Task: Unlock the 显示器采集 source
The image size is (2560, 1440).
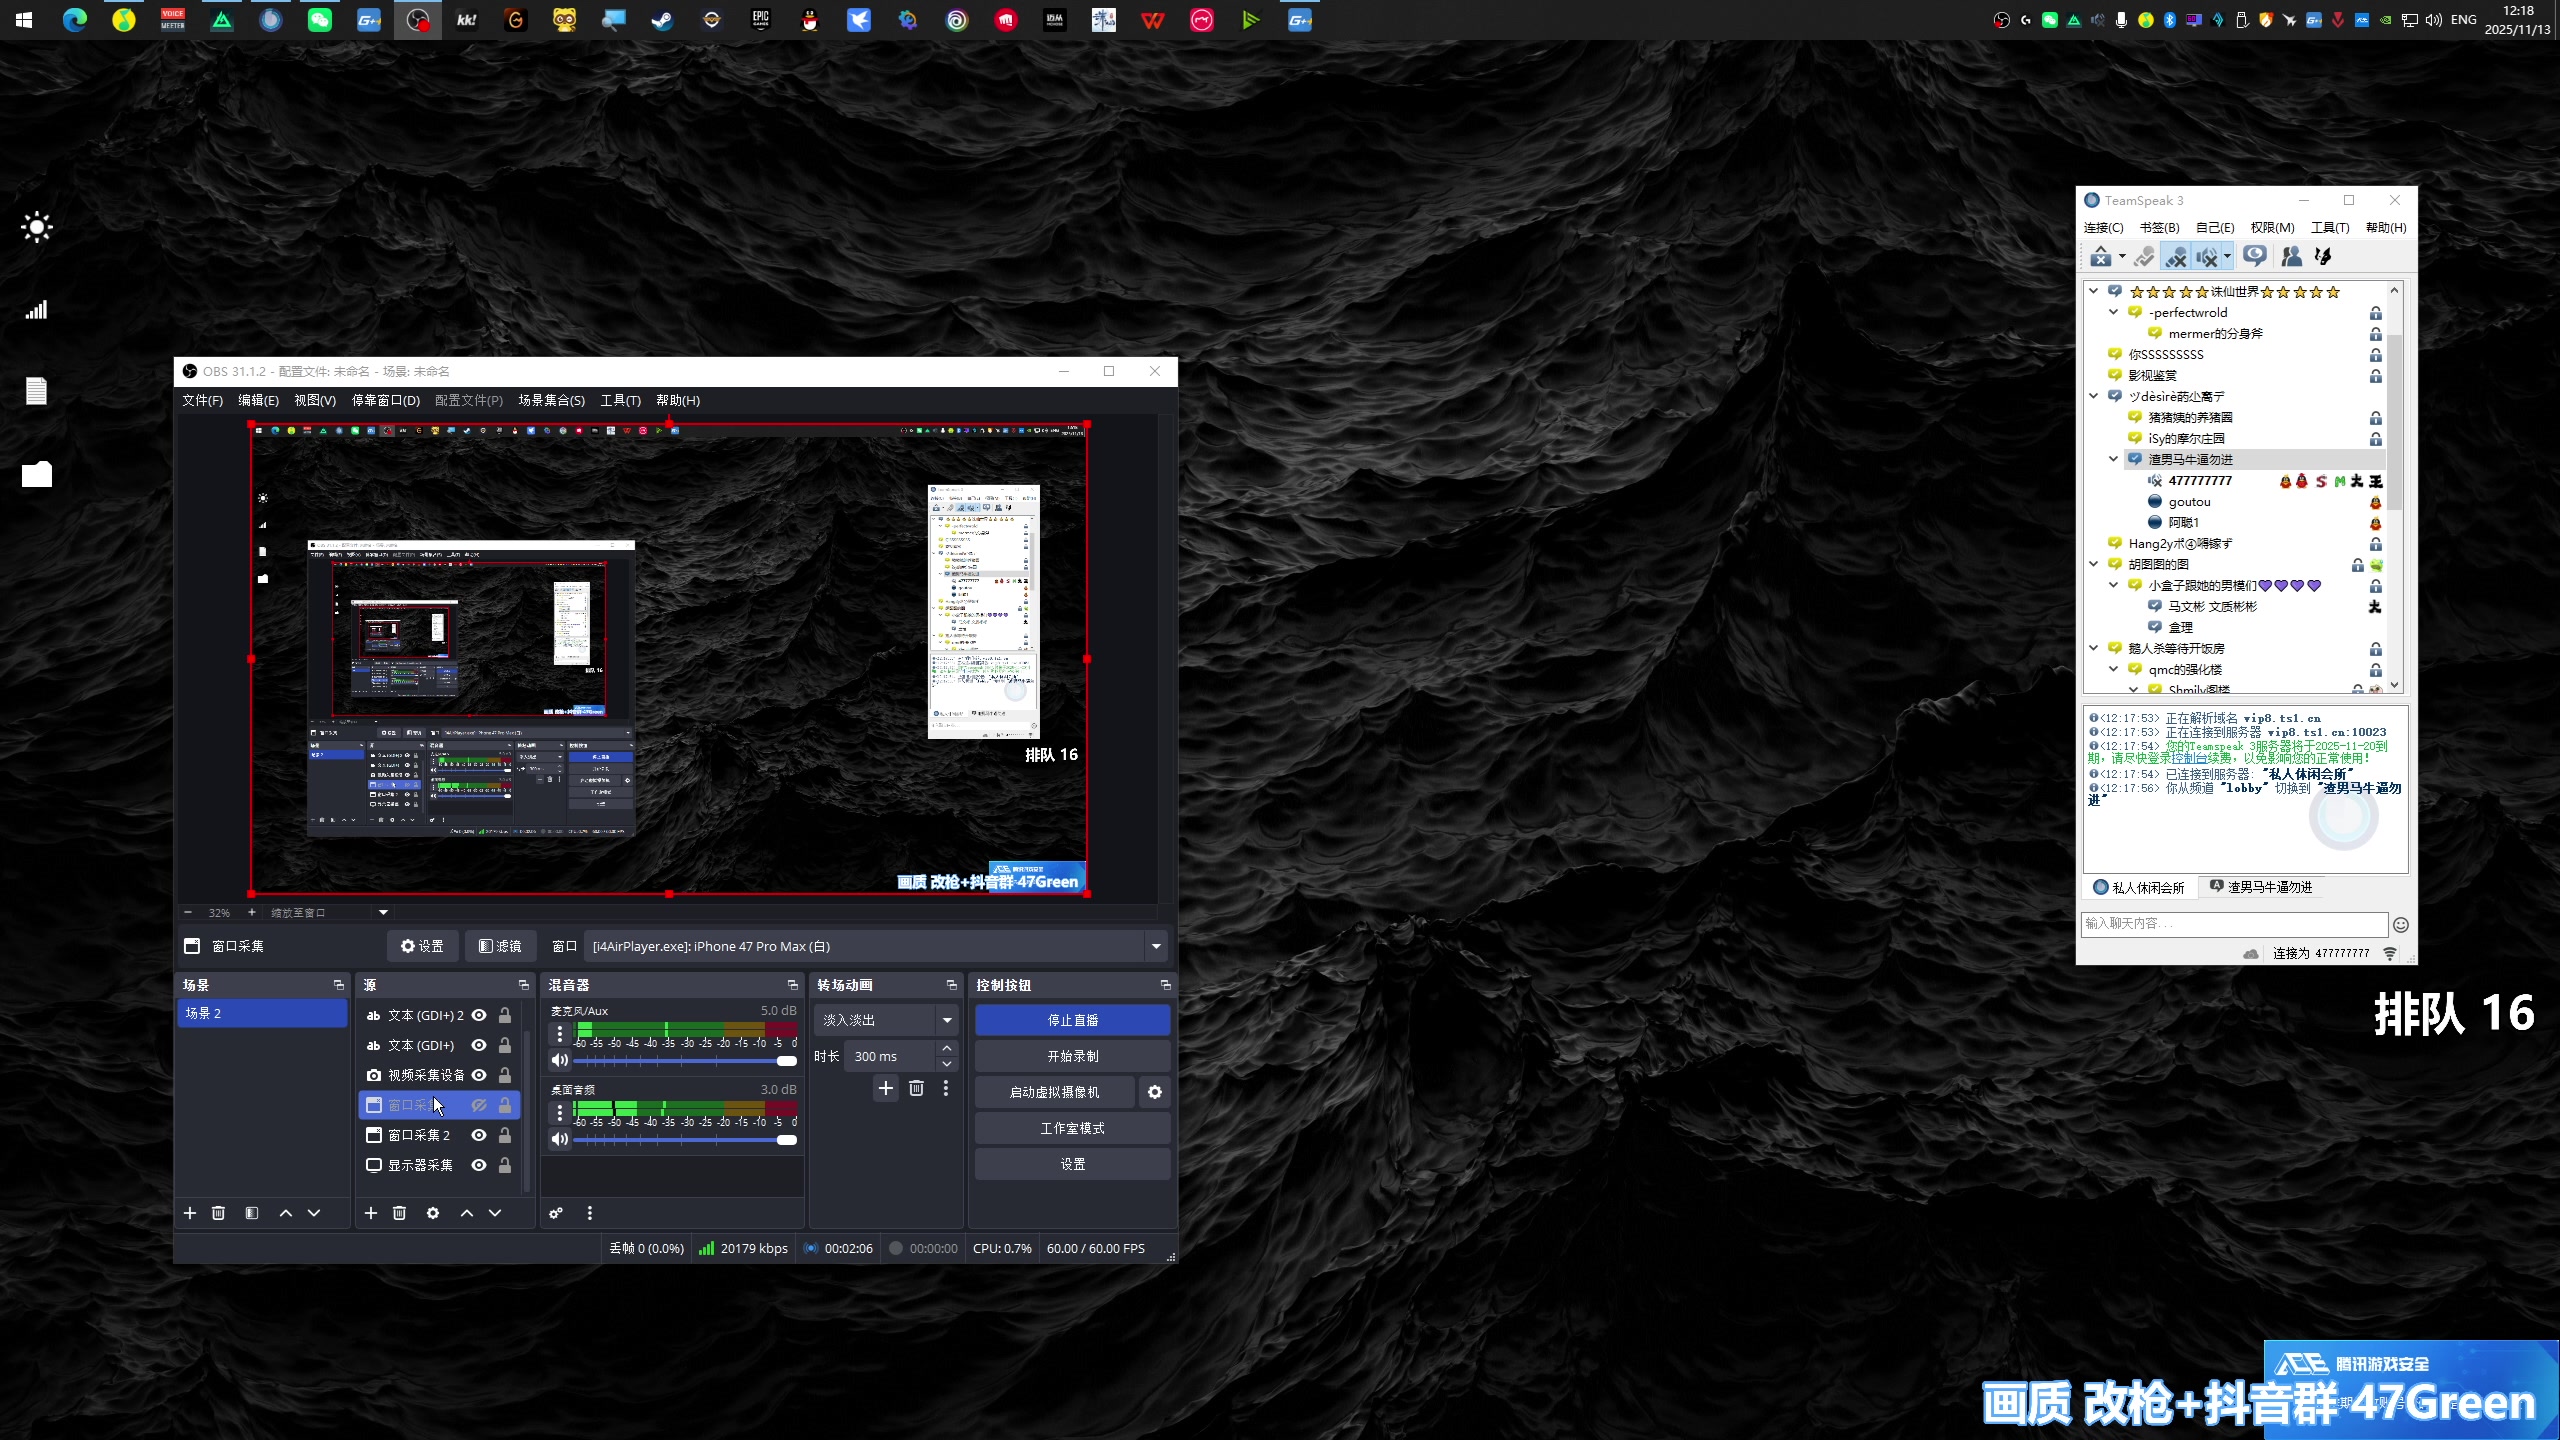Action: pos(505,1165)
